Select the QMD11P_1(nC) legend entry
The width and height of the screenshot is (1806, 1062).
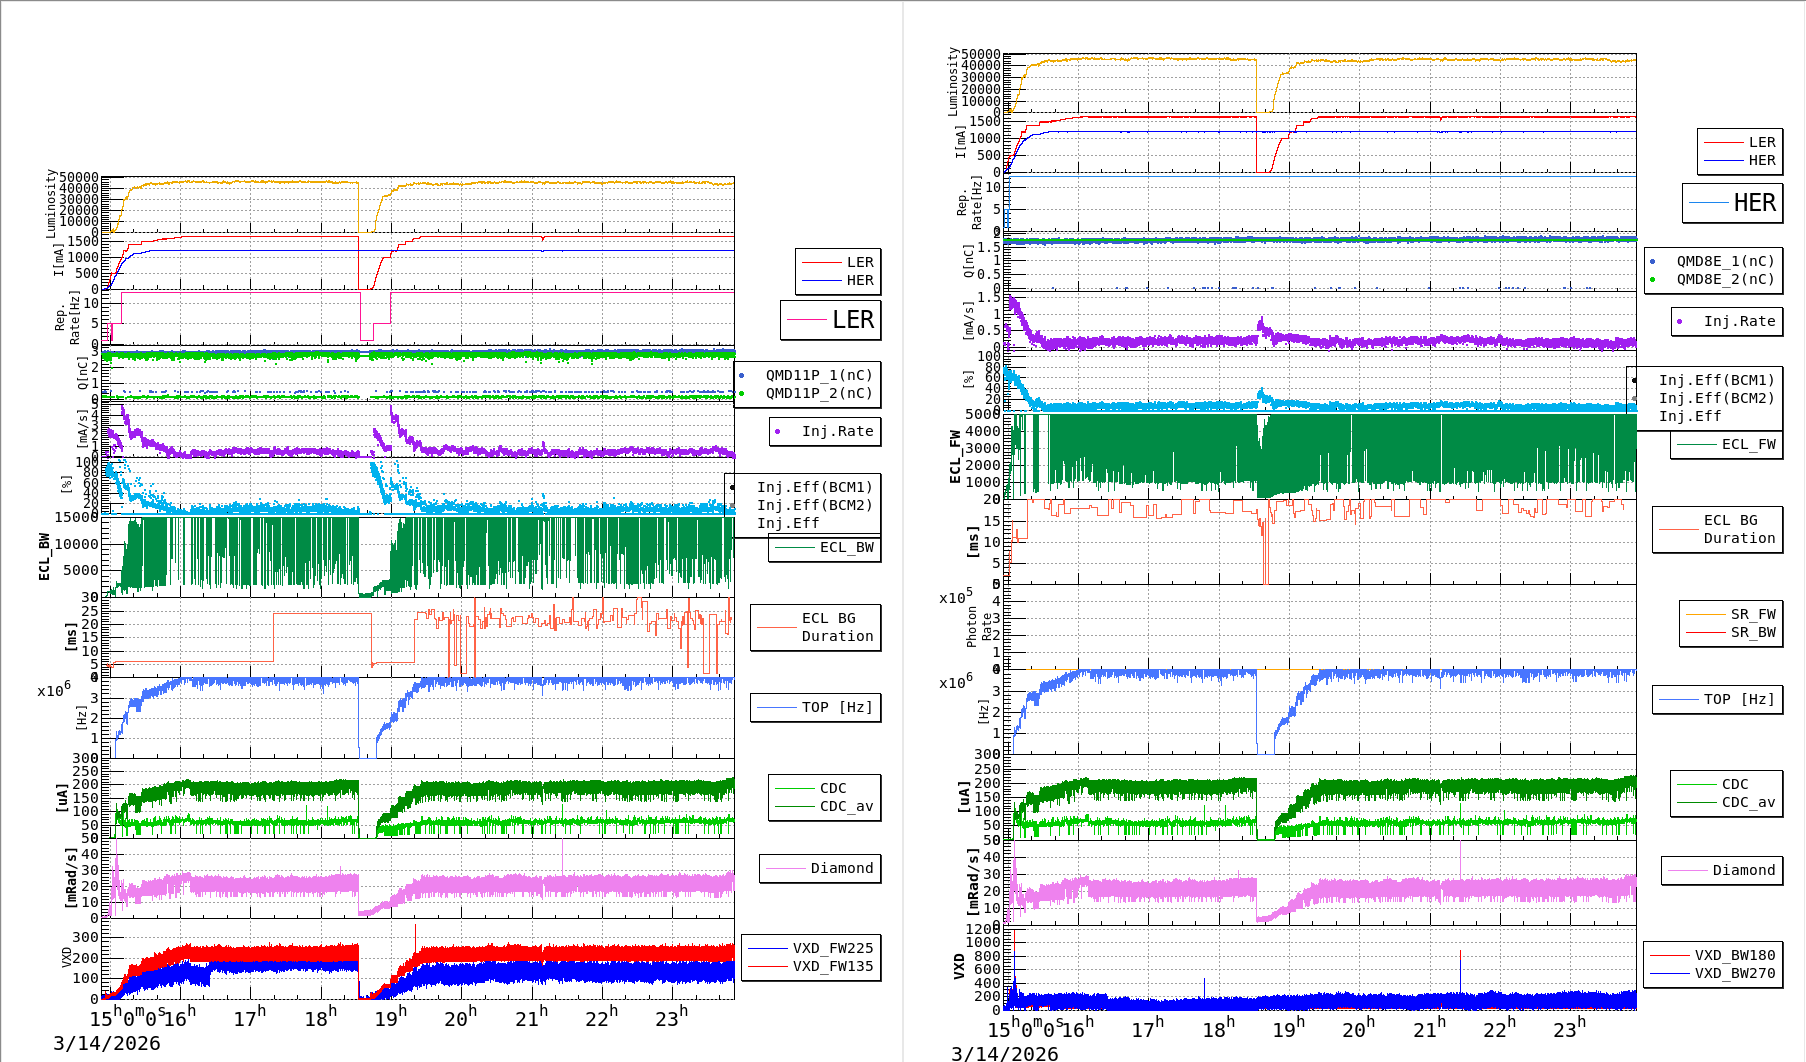point(807,375)
